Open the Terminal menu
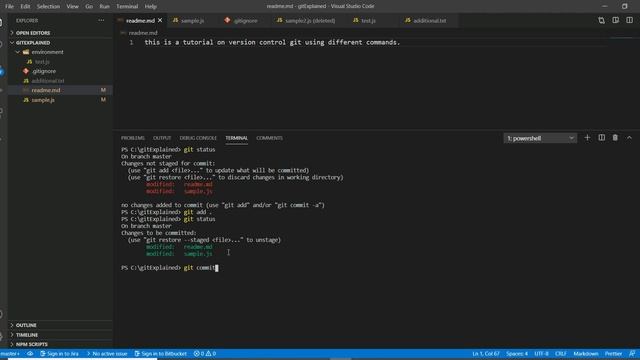 pos(127,7)
